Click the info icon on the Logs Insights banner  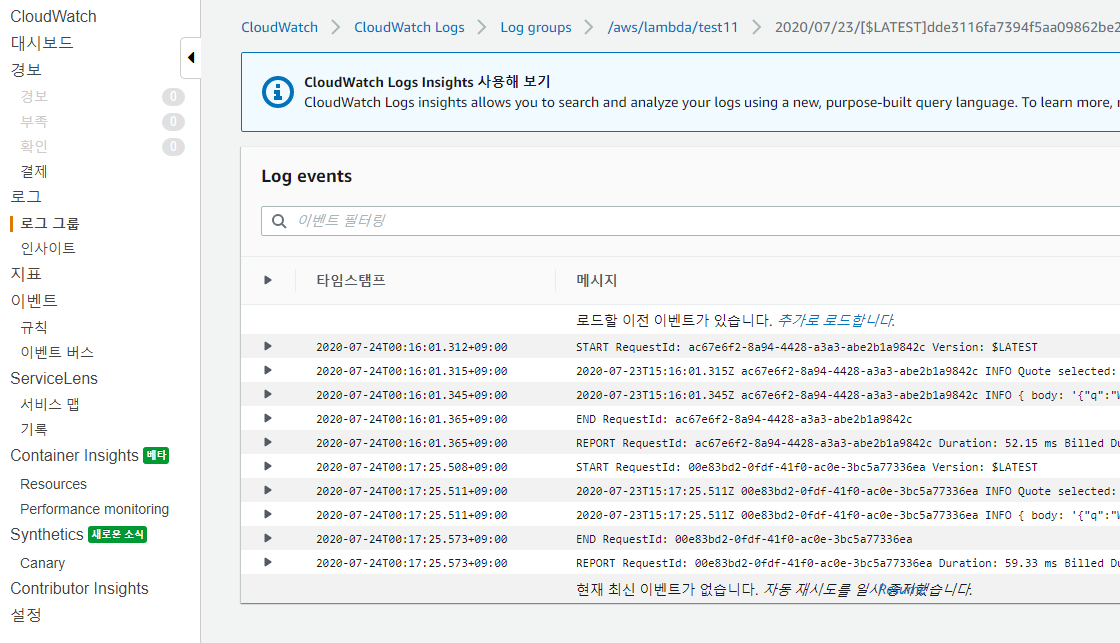277,89
